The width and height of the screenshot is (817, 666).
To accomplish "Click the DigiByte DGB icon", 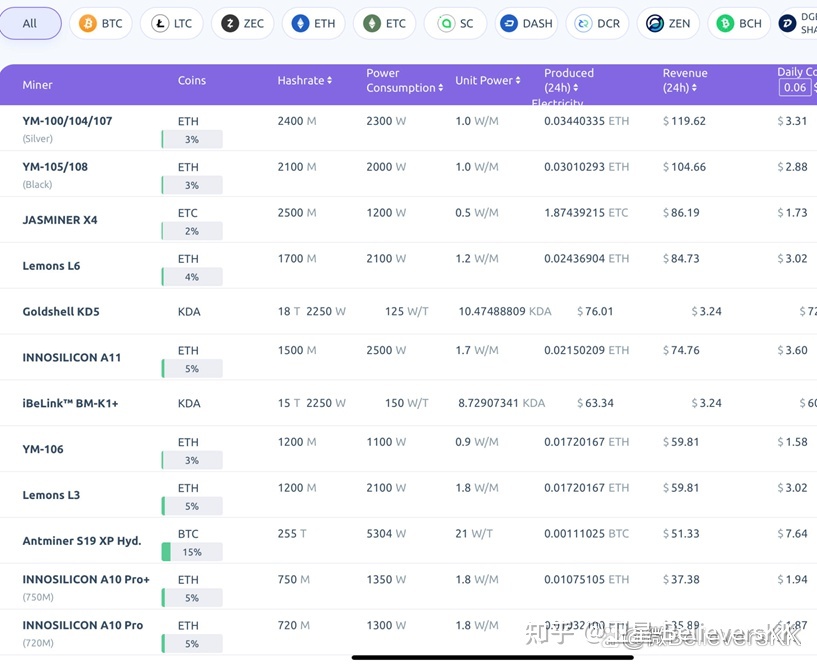I will point(787,23).
